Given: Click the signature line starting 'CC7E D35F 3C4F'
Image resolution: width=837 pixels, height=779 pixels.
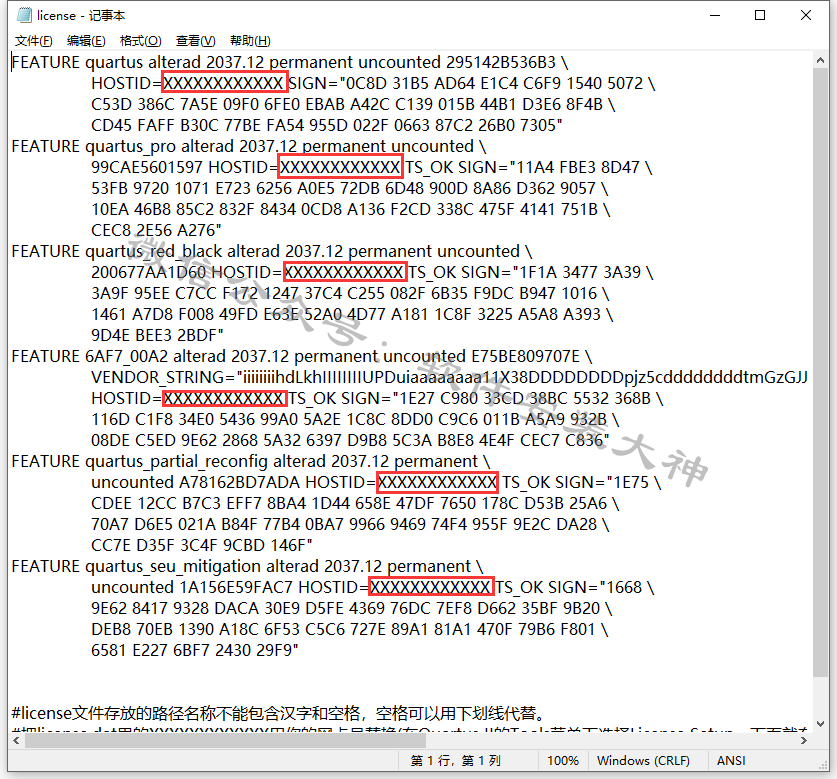Looking at the screenshot, I should [x=202, y=545].
